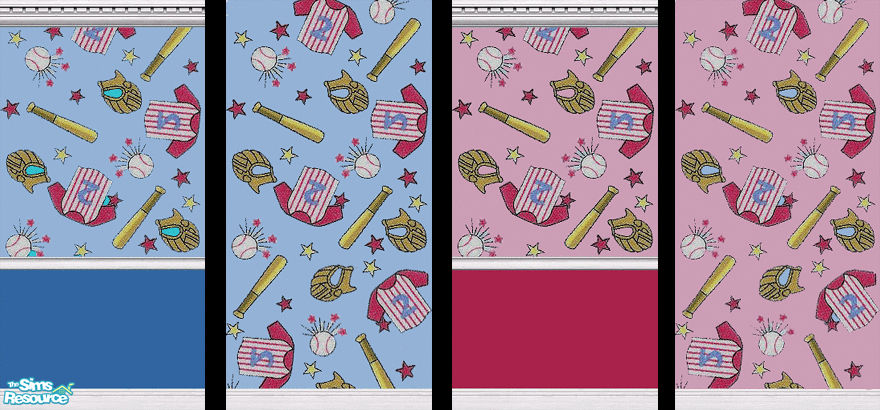The height and width of the screenshot is (410, 880).
Task: Pick the full-height pink baseball wallpaper
Action: (778, 200)
